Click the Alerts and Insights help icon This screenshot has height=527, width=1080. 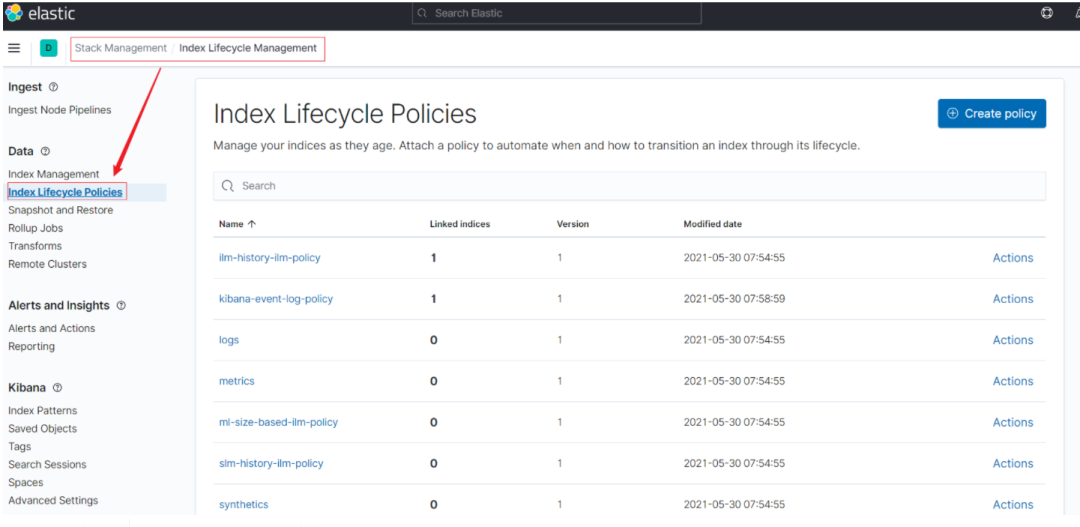(x=121, y=305)
